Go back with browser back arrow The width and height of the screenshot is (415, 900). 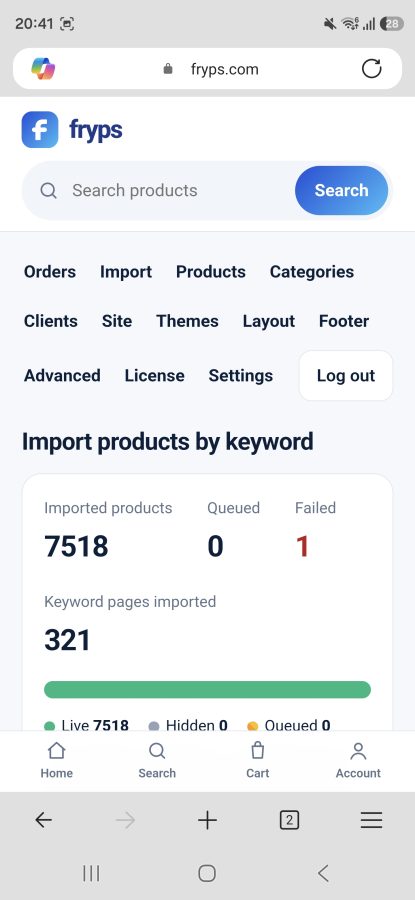click(x=43, y=821)
